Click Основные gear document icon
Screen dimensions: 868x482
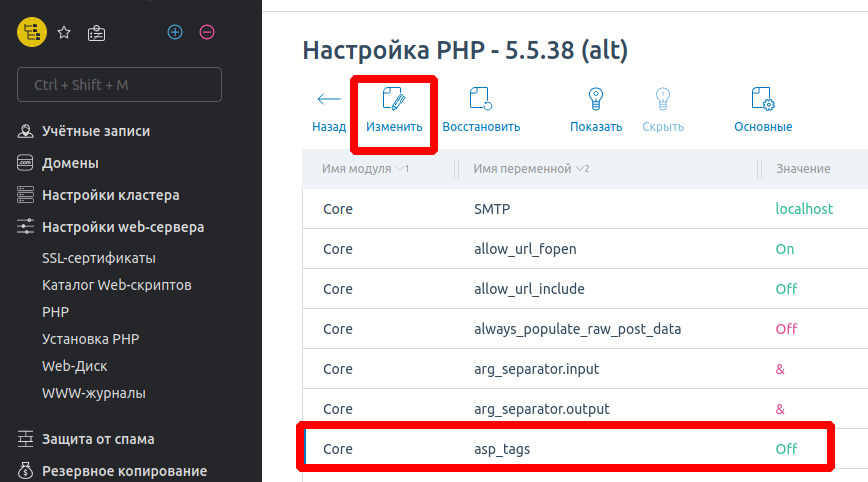click(x=763, y=99)
